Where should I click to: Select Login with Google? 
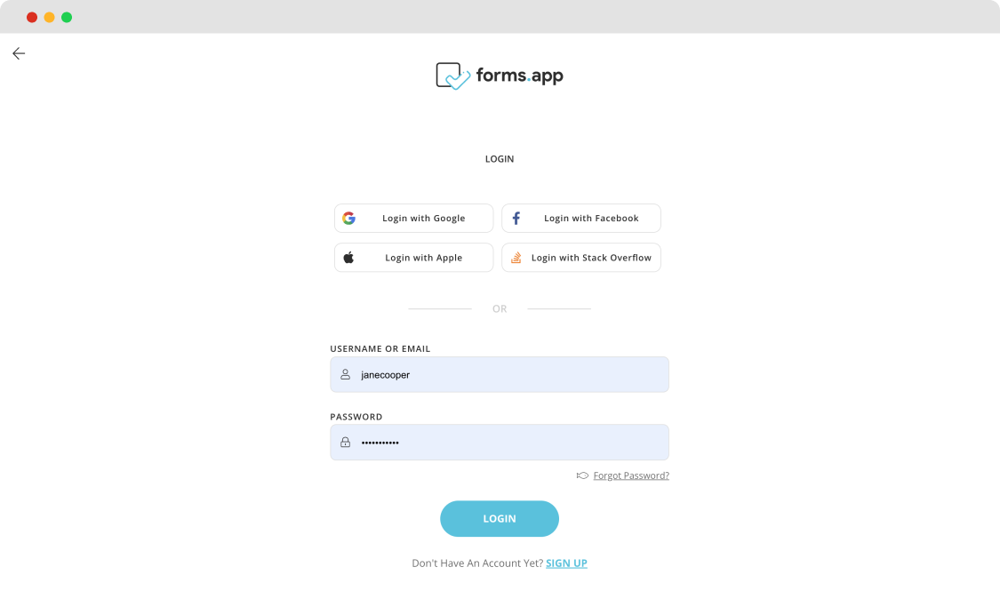click(x=413, y=217)
